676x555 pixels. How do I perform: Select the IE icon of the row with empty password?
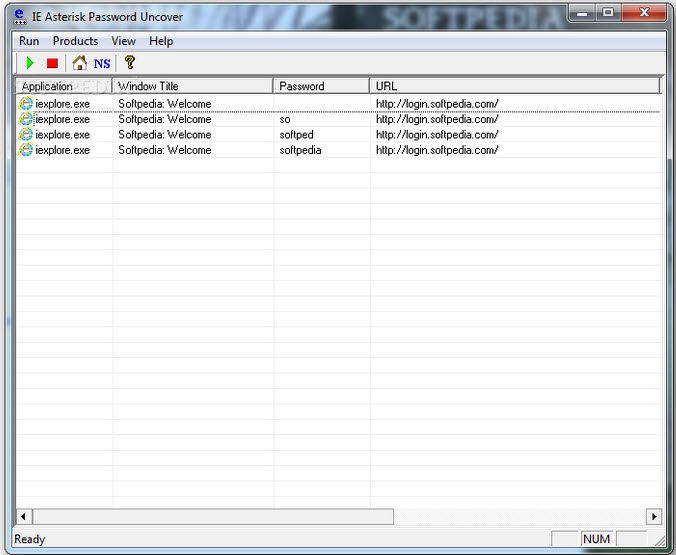coord(26,103)
